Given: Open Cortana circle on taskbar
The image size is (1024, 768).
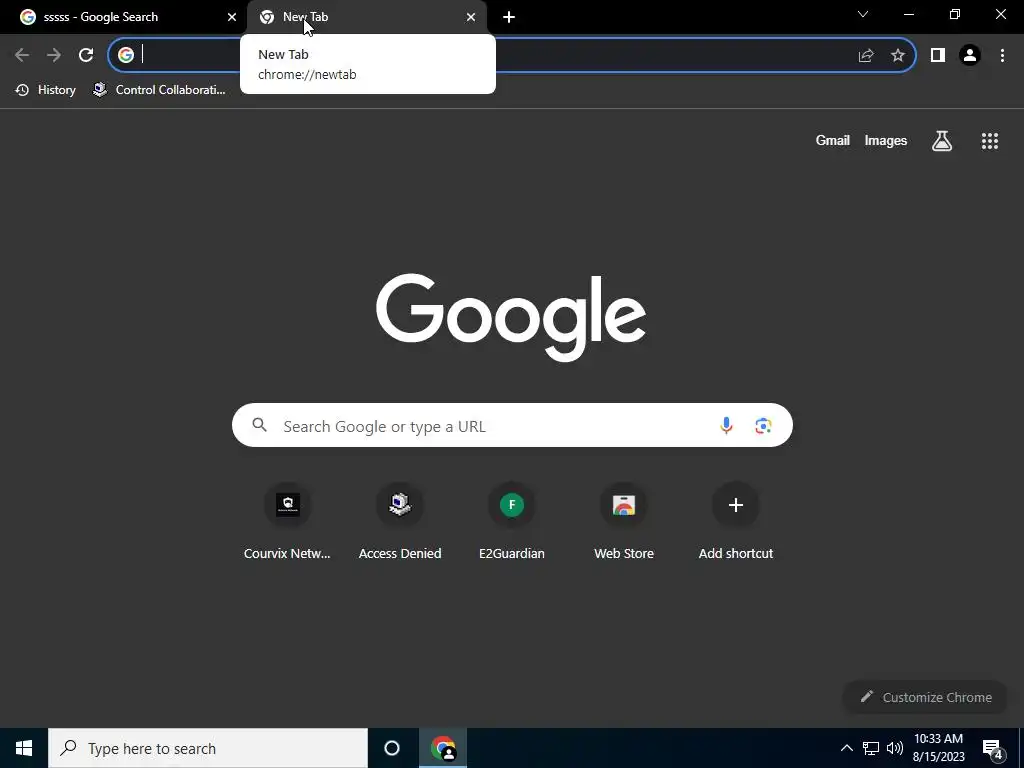Looking at the screenshot, I should [392, 748].
